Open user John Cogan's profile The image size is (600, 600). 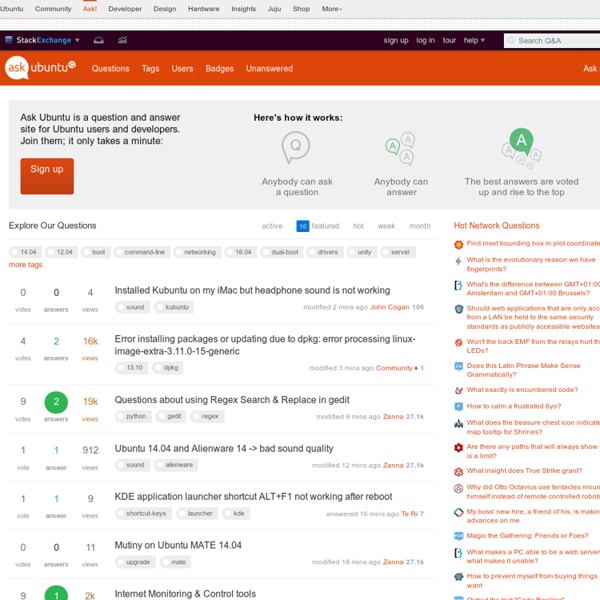(x=390, y=307)
